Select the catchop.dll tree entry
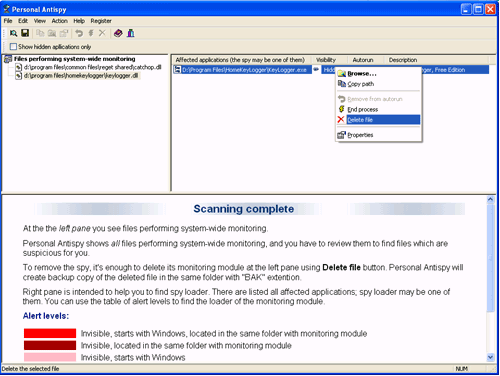Image resolution: width=500 pixels, height=376 pixels. (x=92, y=67)
